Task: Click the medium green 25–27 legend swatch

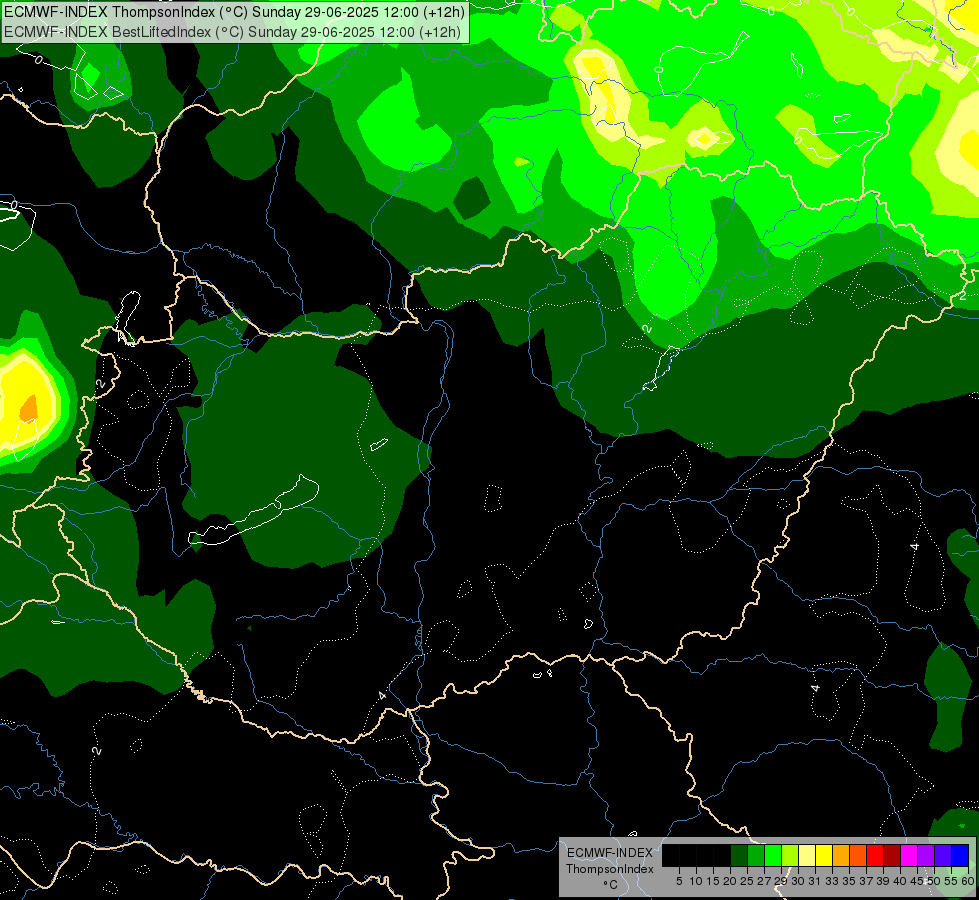Action: (x=756, y=855)
